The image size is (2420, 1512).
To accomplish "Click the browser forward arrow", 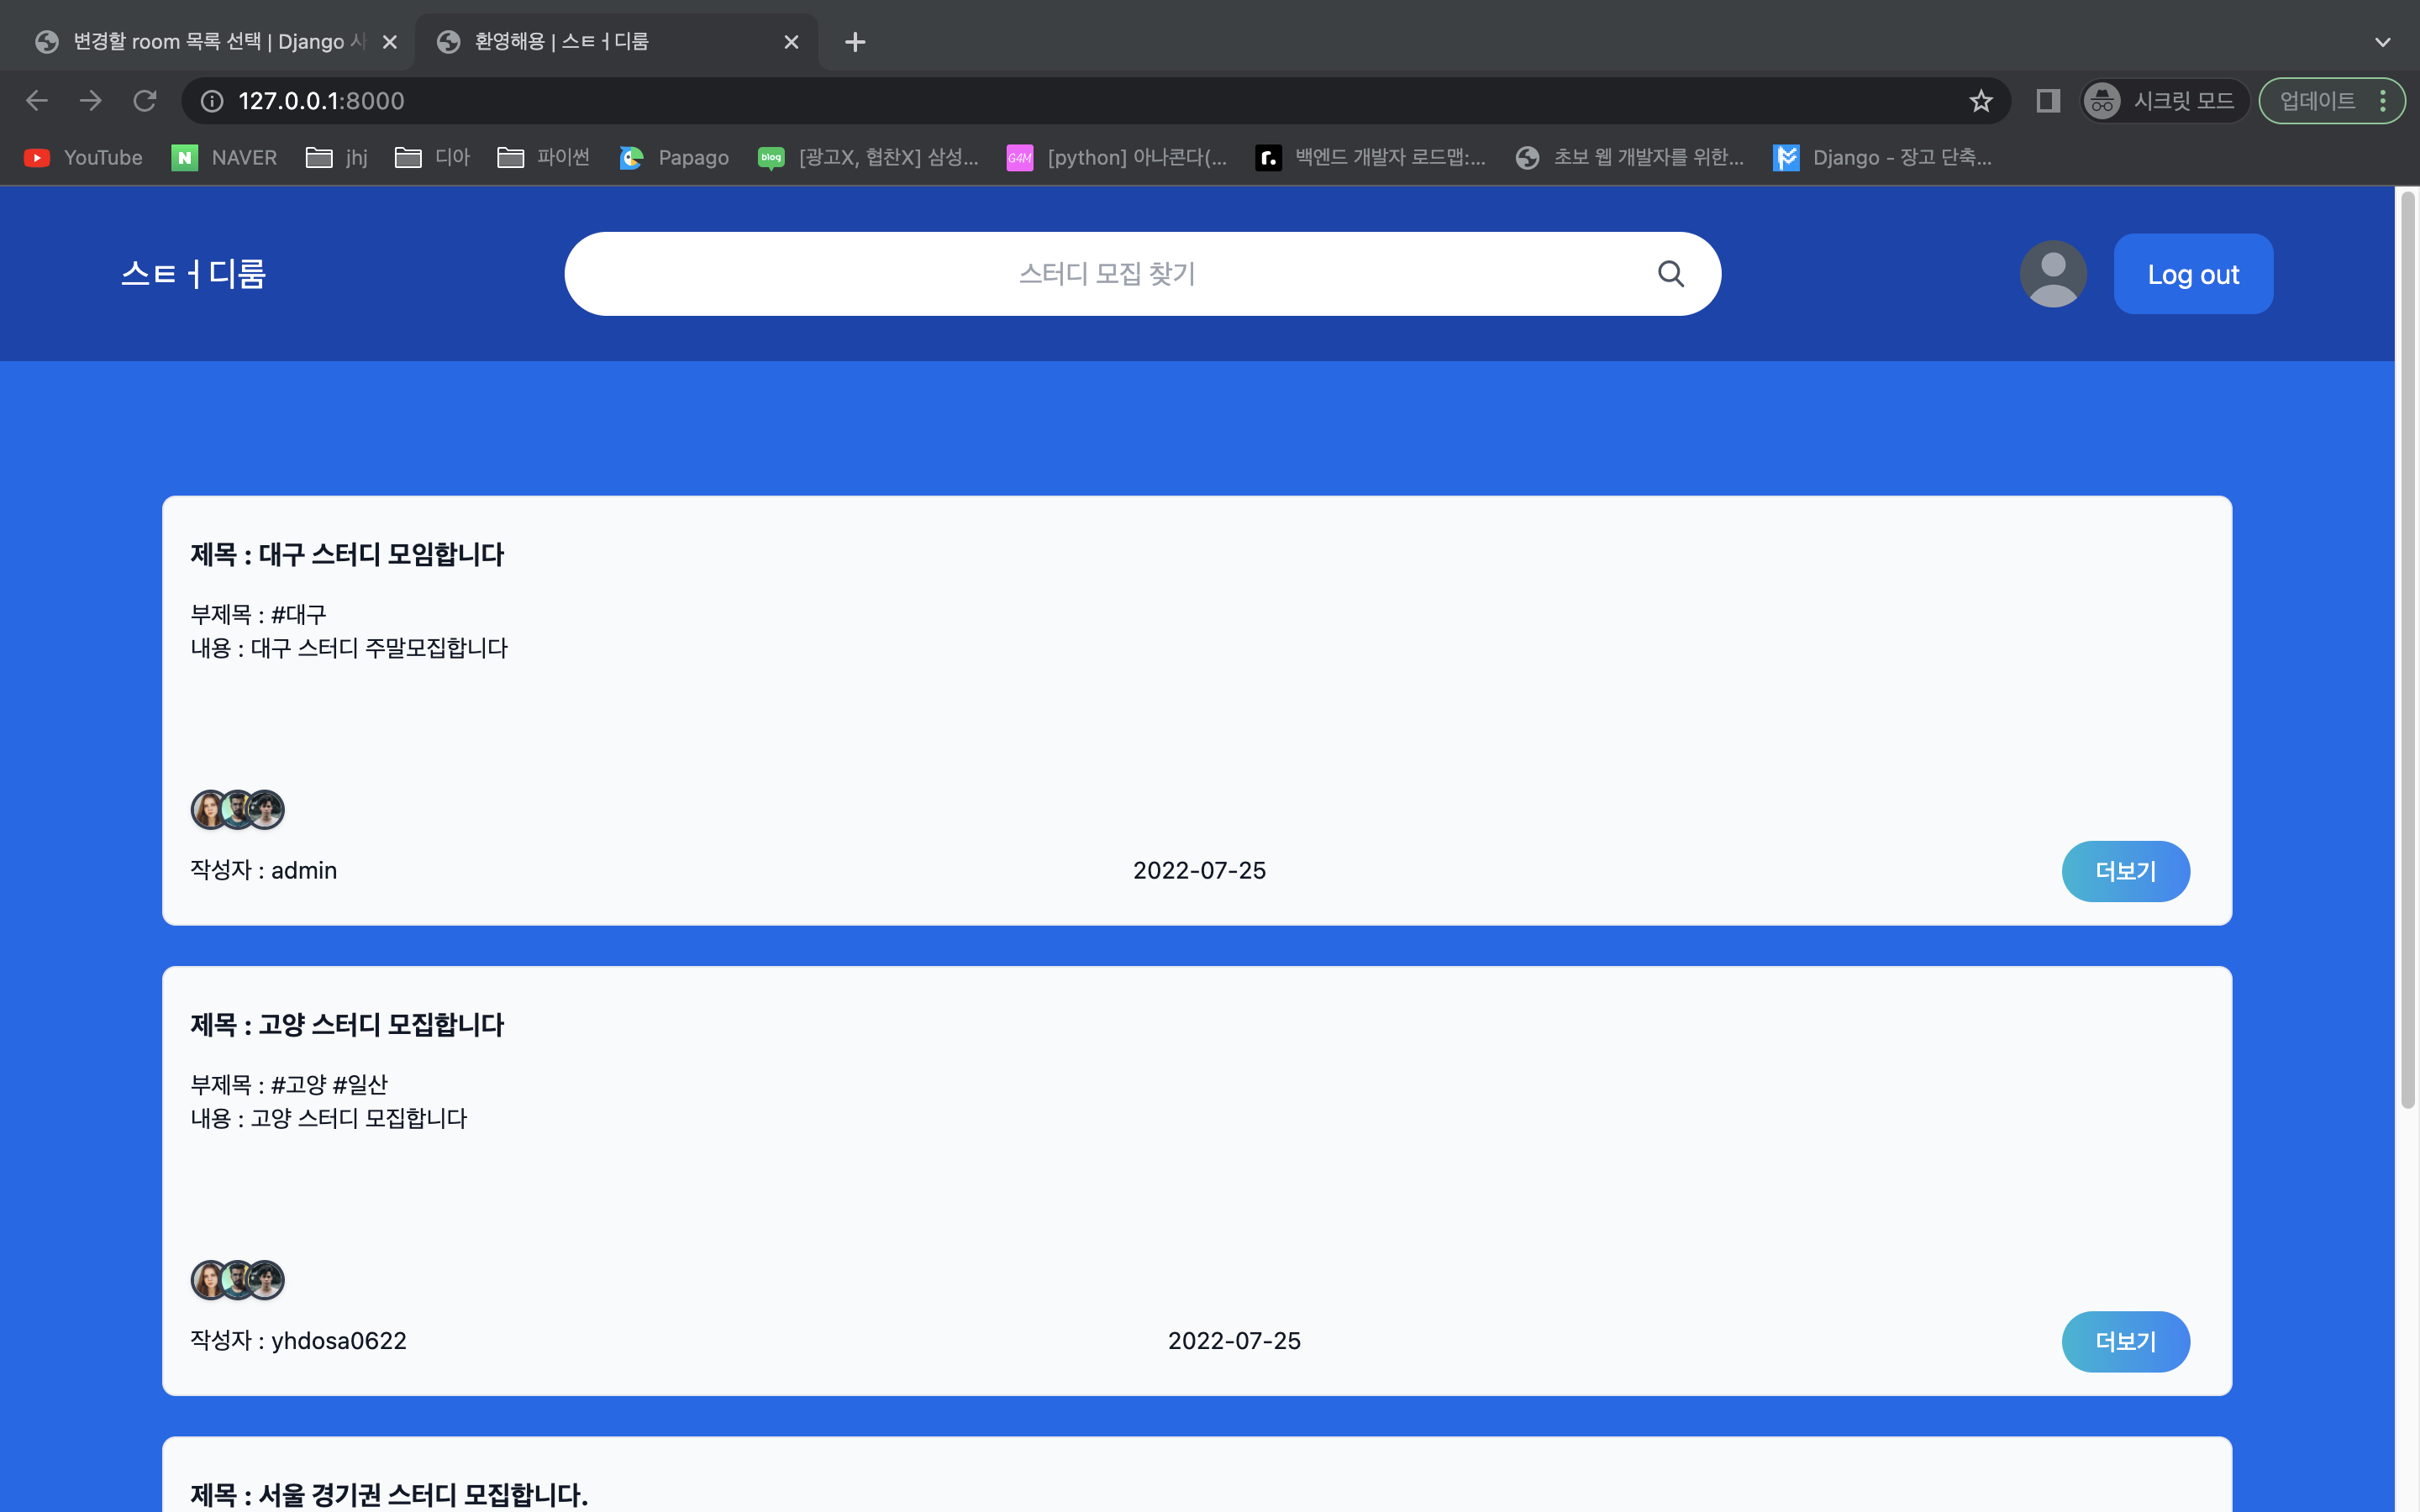I will point(91,101).
